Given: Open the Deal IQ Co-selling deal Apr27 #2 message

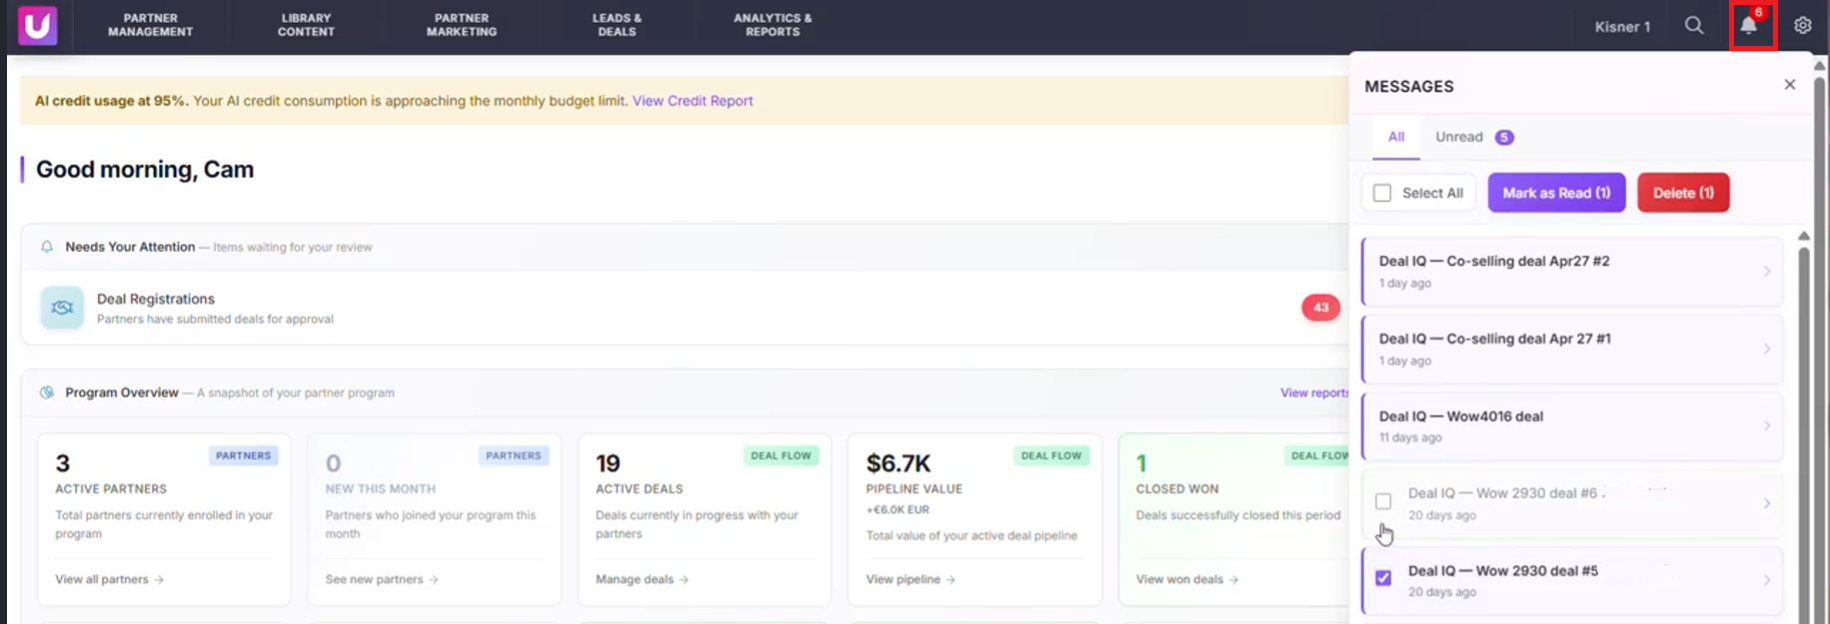Looking at the screenshot, I should pyautogui.click(x=1572, y=271).
